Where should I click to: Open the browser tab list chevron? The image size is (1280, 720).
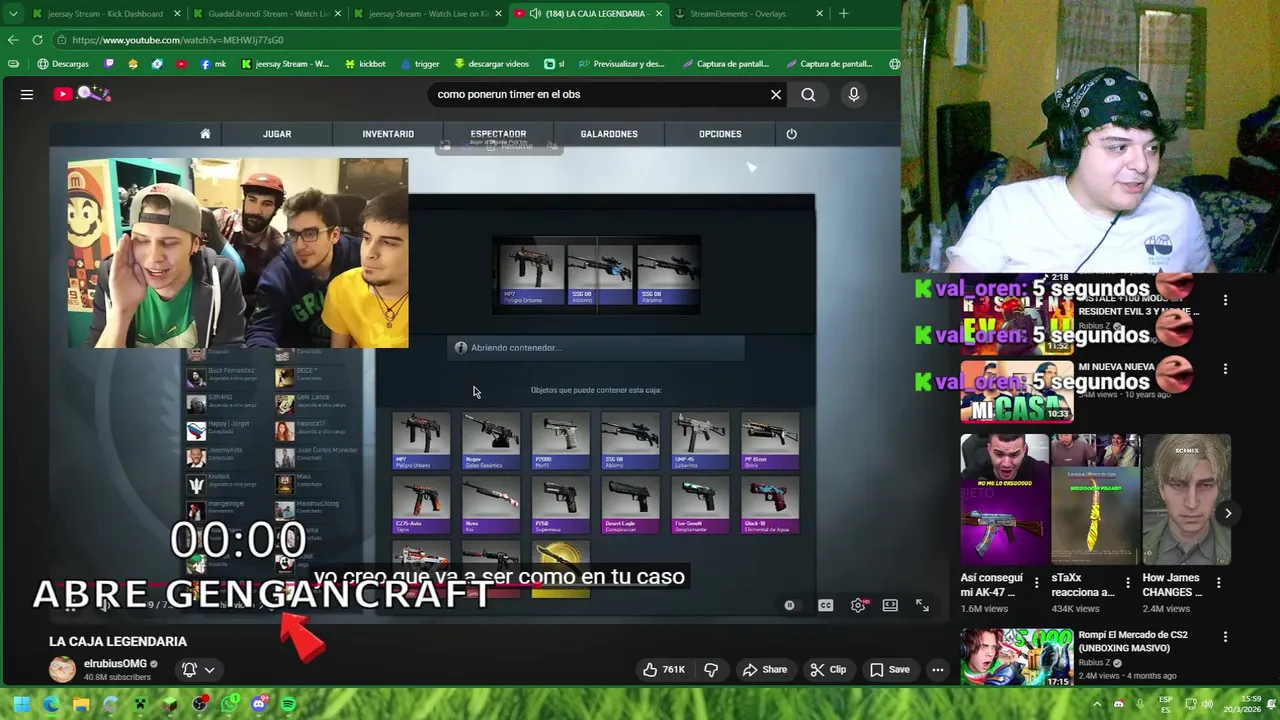pos(13,14)
